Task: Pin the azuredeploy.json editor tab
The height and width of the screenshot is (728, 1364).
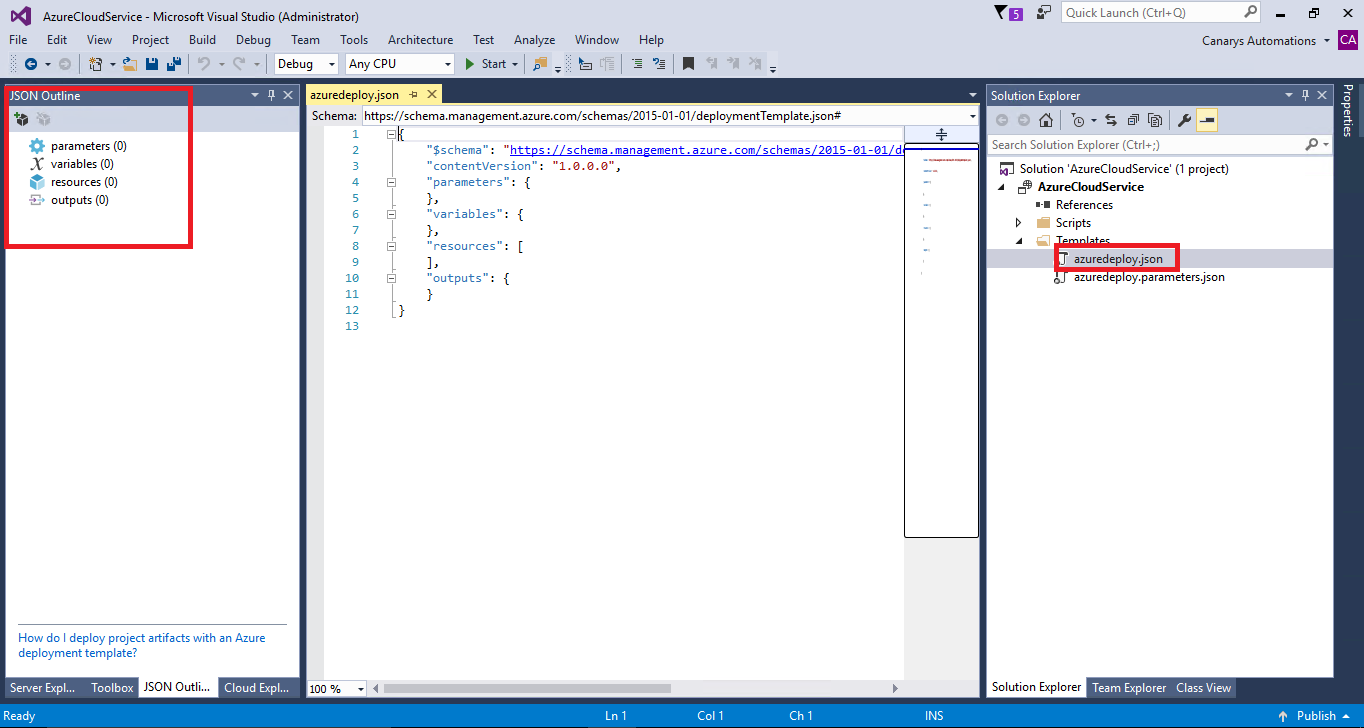Action: (413, 94)
